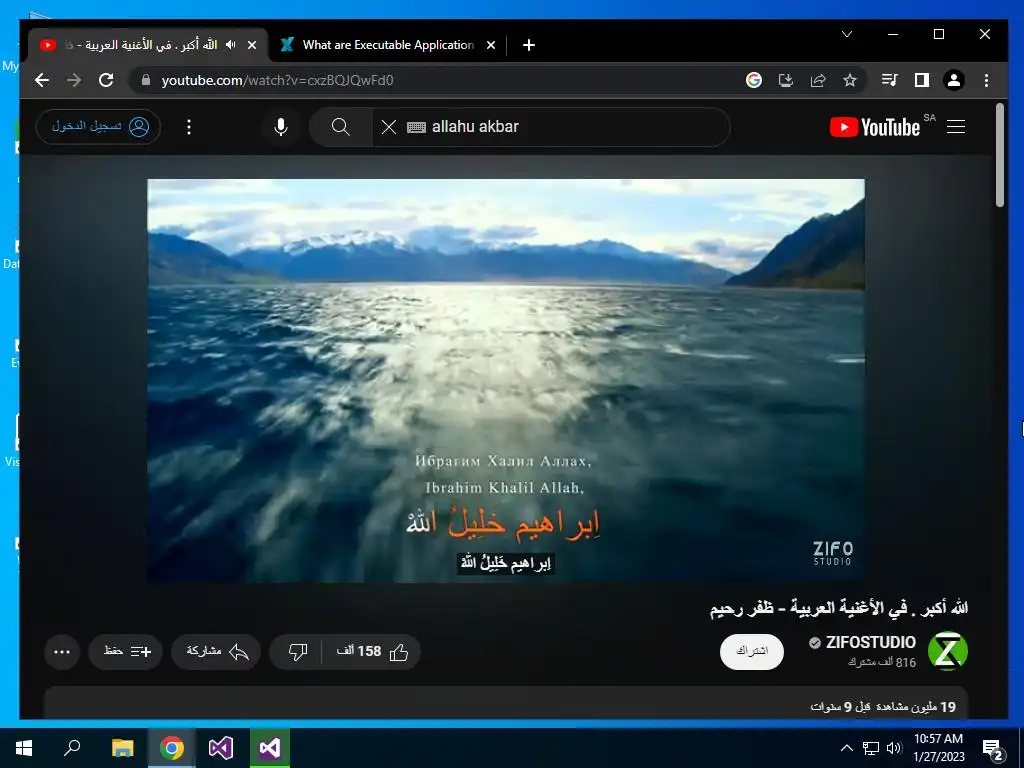Select the YouTube Arabic song tab

(x=148, y=45)
